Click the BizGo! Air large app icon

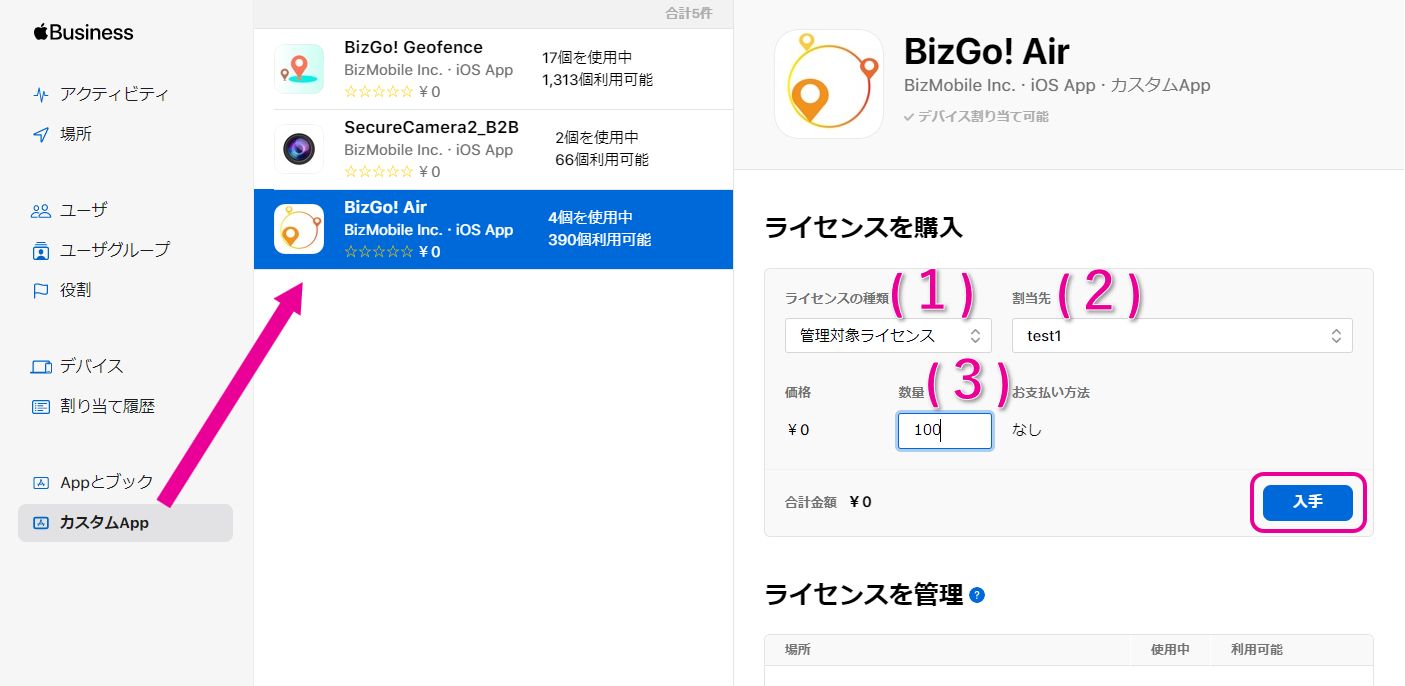tap(828, 83)
